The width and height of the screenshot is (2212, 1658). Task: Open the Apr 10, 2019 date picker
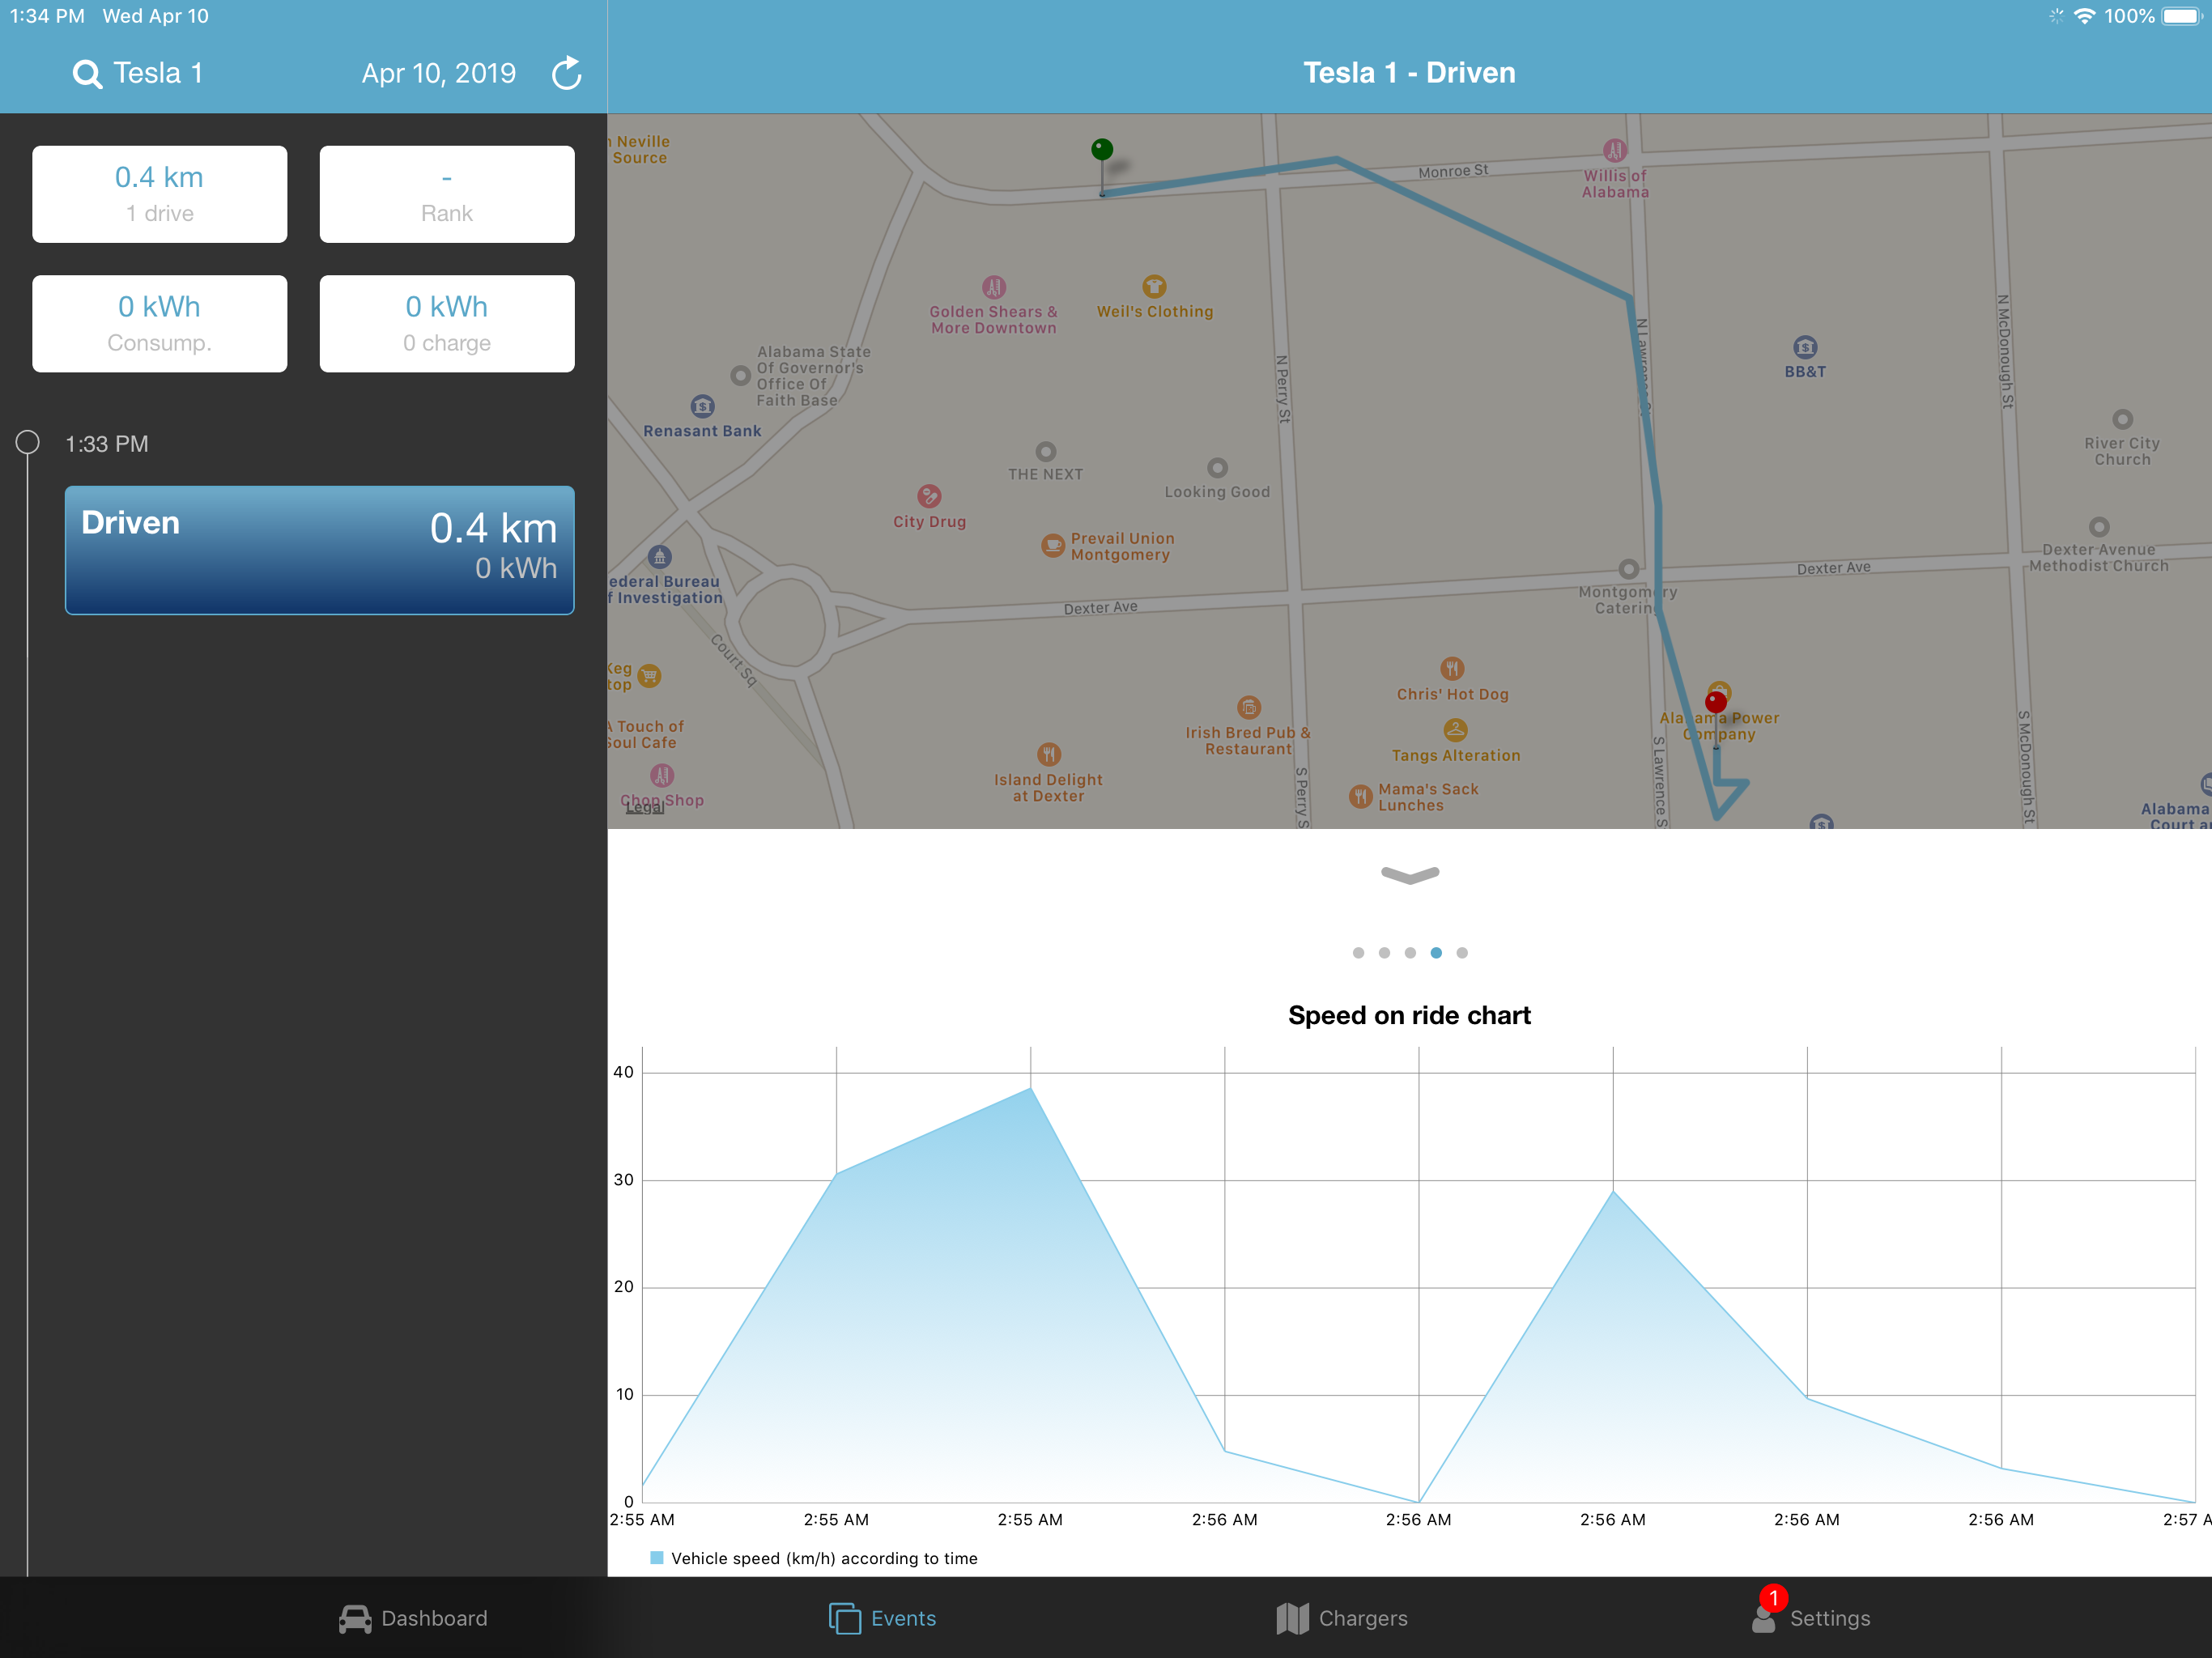[x=438, y=74]
